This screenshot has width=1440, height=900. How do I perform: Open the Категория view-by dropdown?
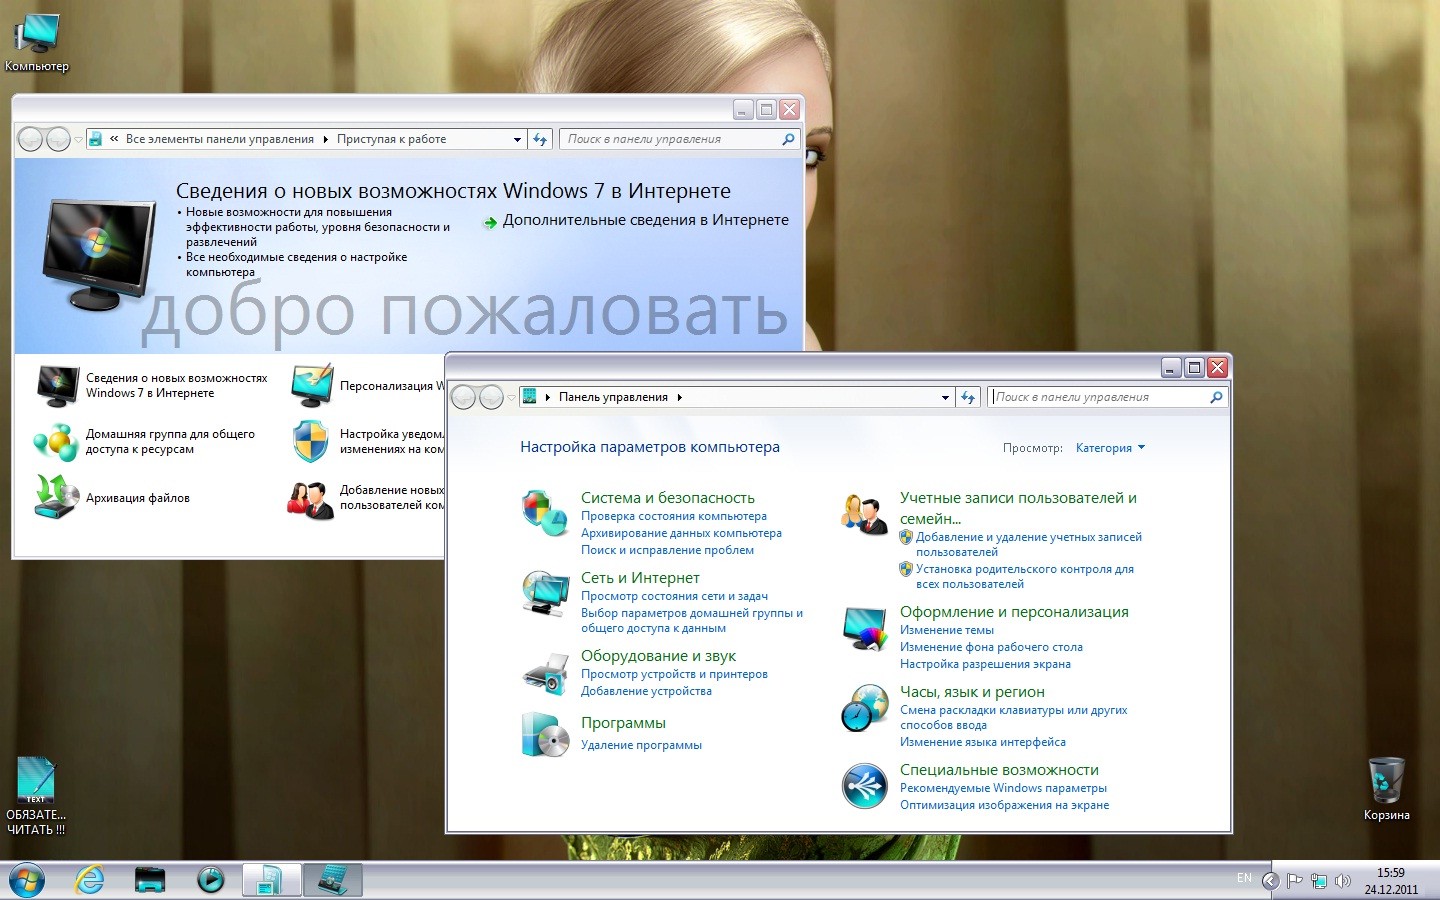pyautogui.click(x=1110, y=448)
